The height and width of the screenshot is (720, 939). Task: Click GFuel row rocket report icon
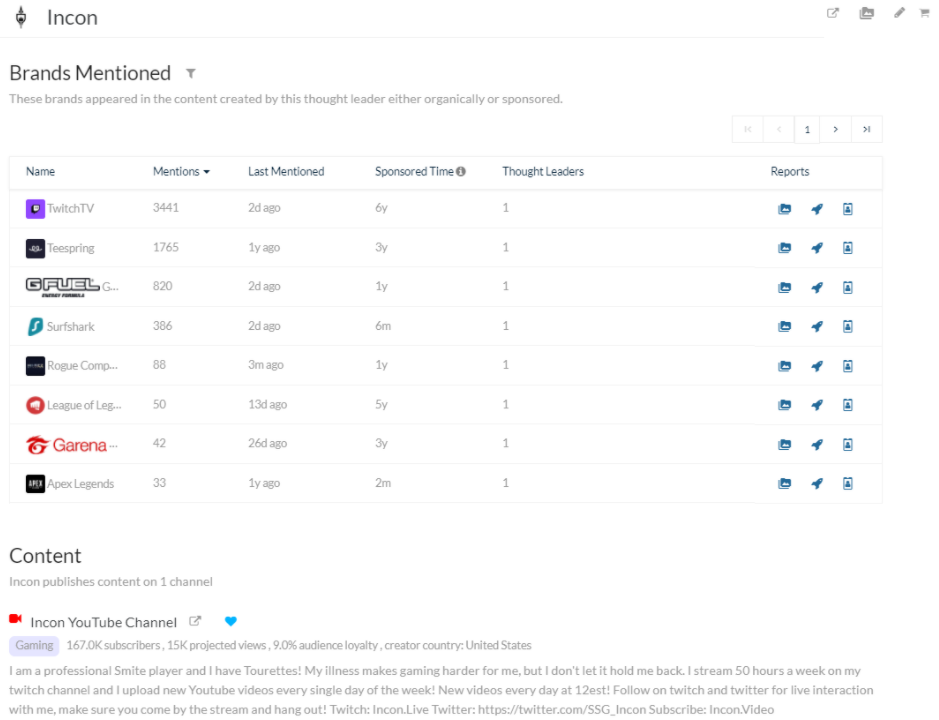point(817,287)
